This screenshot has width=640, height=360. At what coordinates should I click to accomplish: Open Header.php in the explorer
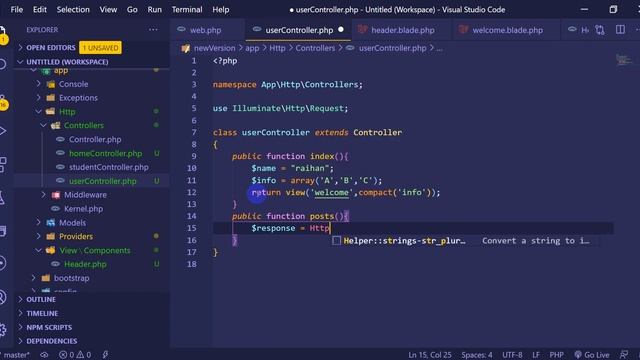[x=85, y=264]
